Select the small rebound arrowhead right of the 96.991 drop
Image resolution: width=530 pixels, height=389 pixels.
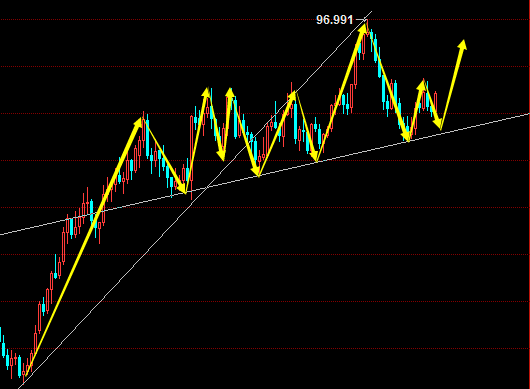[421, 84]
